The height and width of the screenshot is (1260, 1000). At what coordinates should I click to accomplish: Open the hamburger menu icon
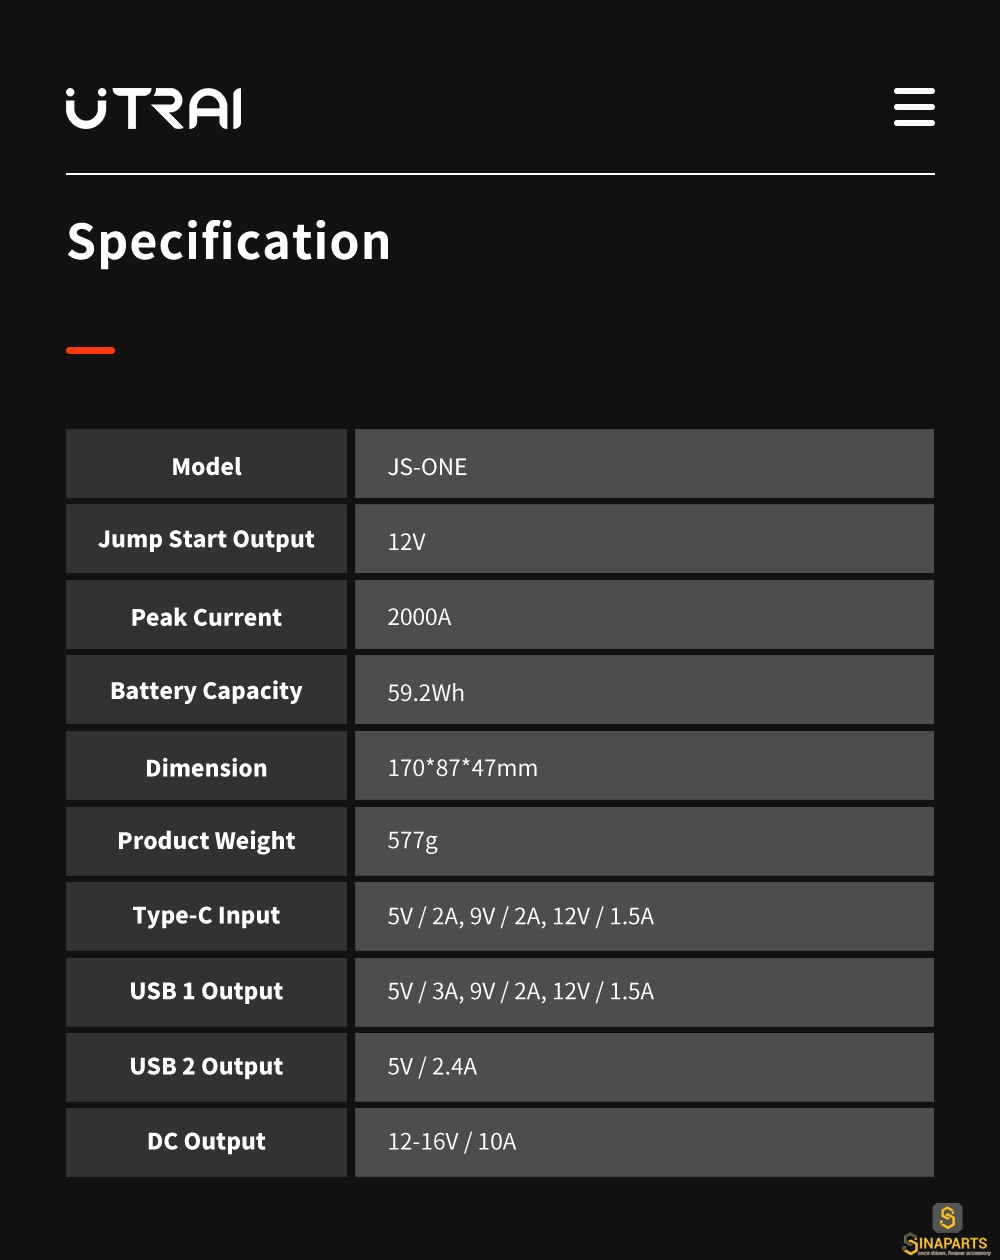914,107
